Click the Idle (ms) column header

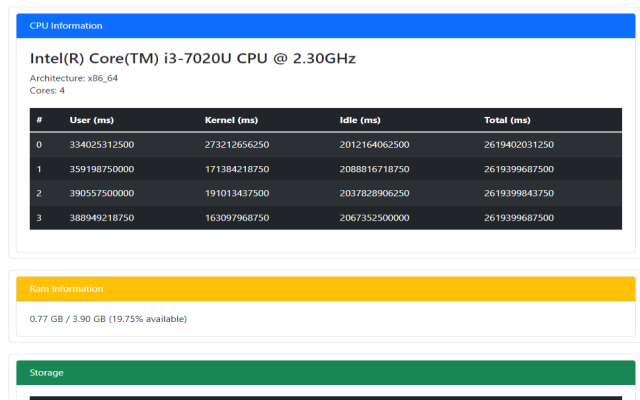[360, 120]
